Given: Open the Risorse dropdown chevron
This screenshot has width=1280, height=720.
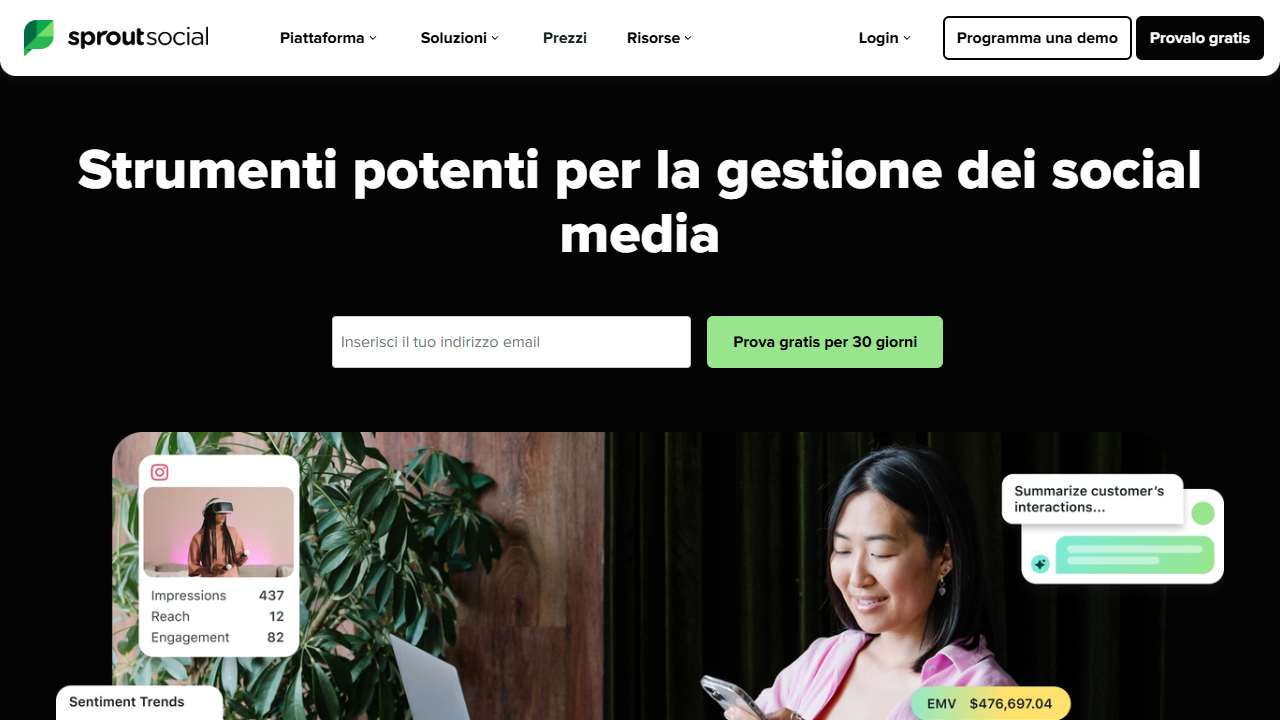Looking at the screenshot, I should coord(688,38).
